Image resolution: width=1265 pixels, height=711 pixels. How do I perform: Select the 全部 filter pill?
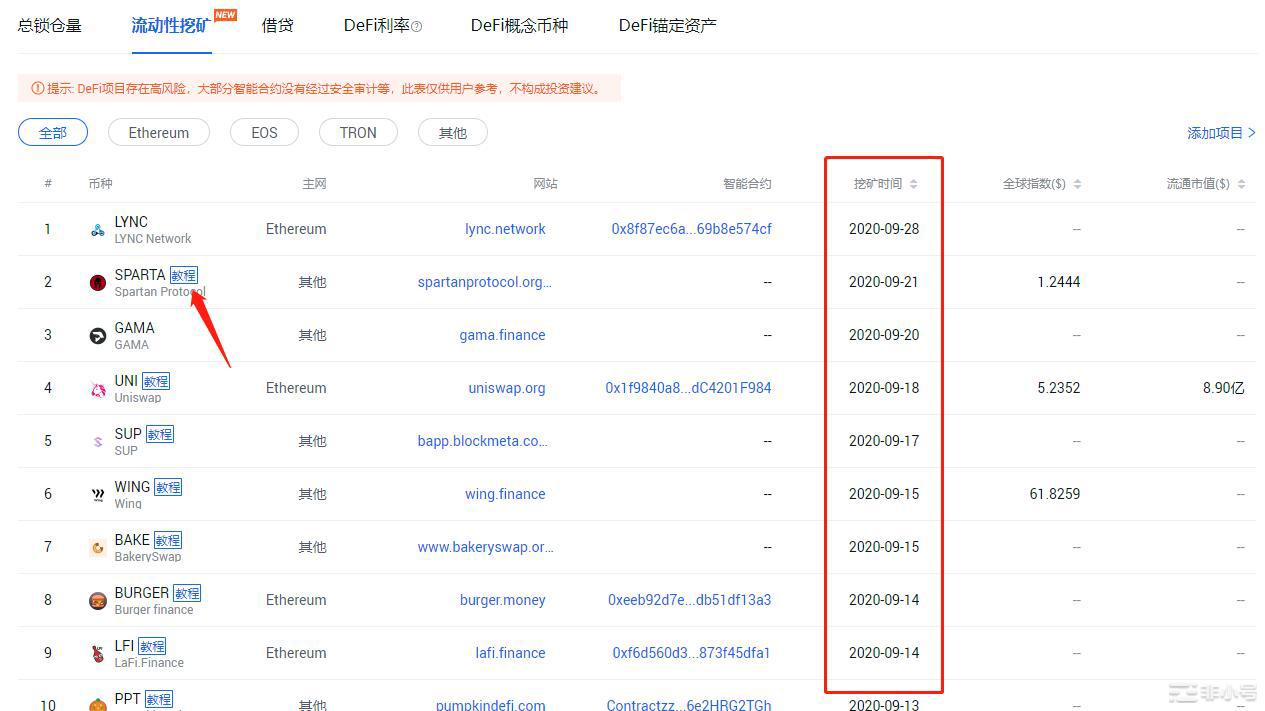coord(53,132)
